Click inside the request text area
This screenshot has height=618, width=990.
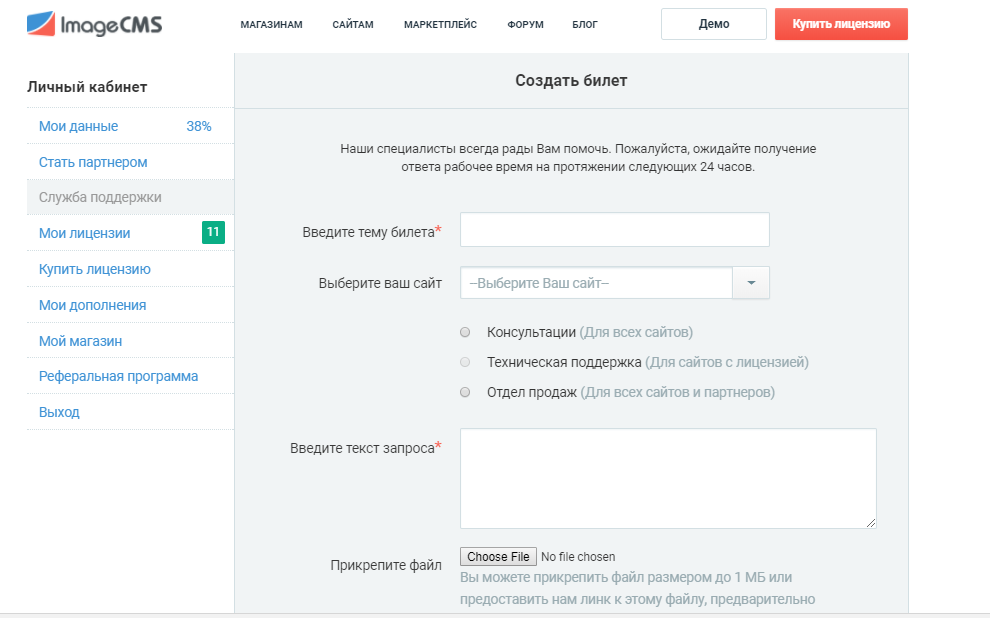pos(668,478)
